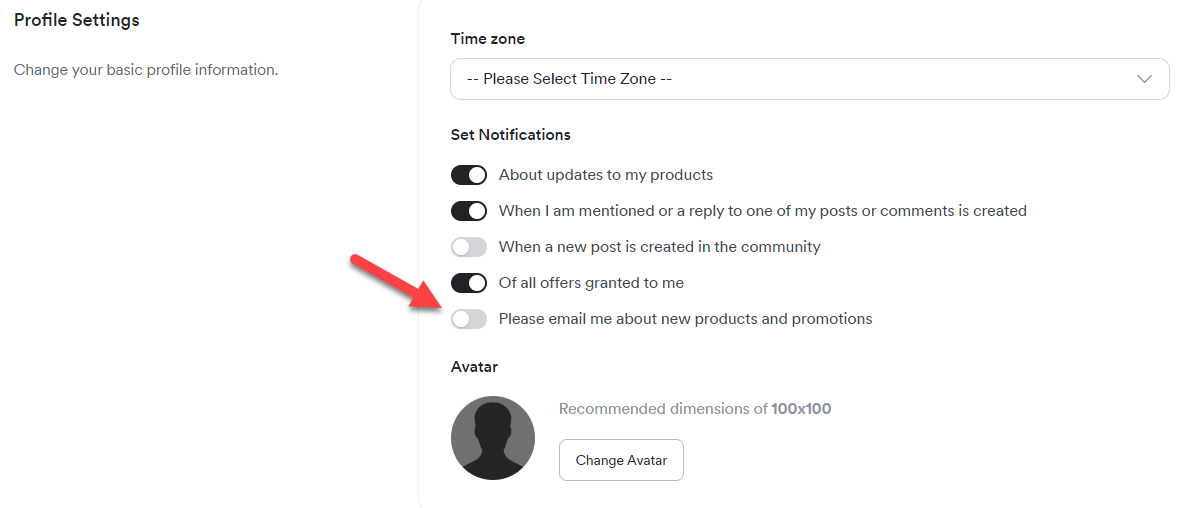
Task: Click the default avatar silhouette image
Action: 493,438
